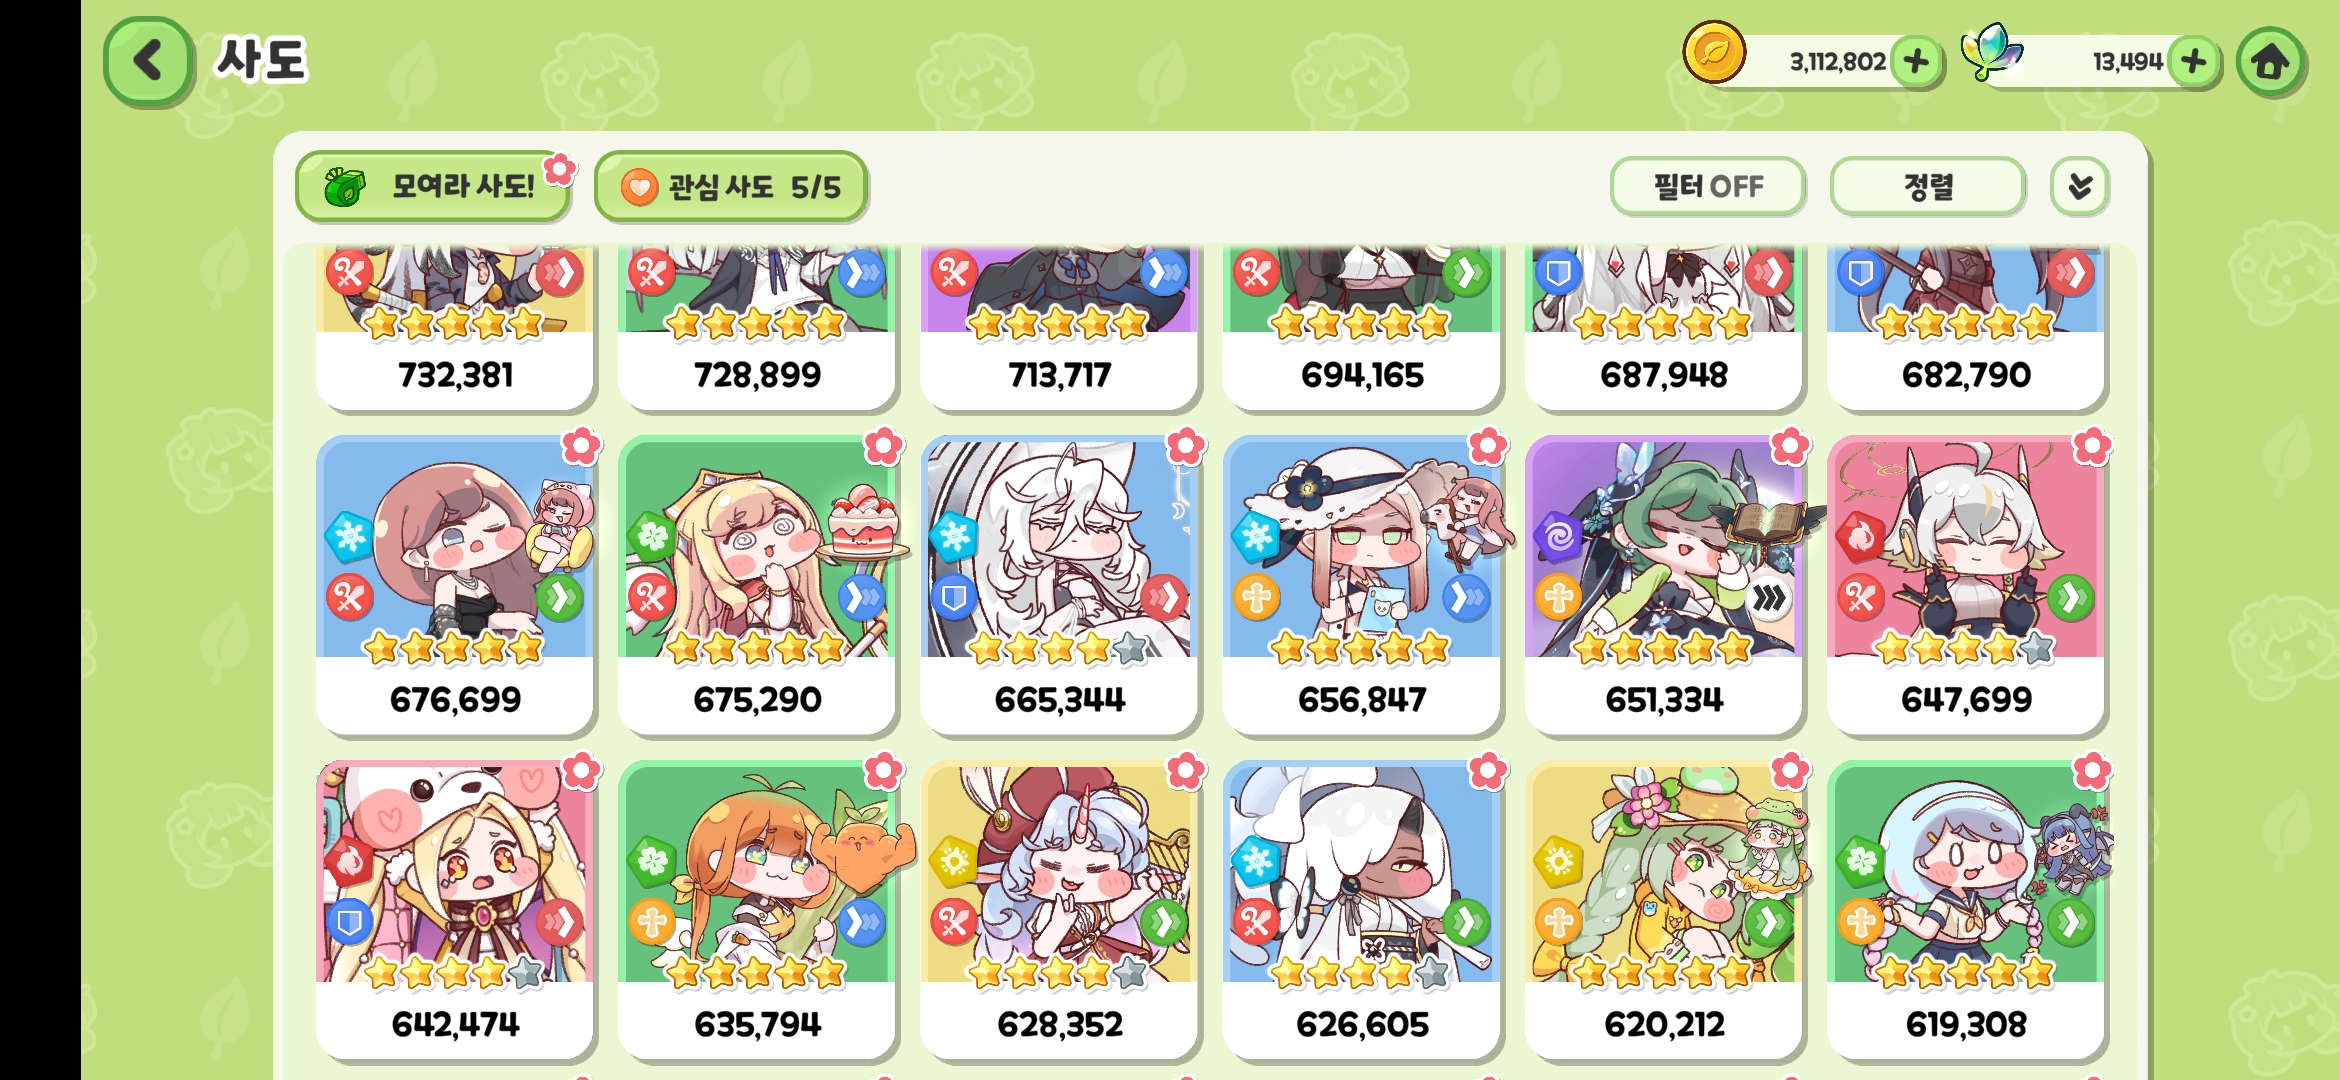Select the character card with 675,290 power
Screen dimensions: 2340x1080
pos(757,585)
